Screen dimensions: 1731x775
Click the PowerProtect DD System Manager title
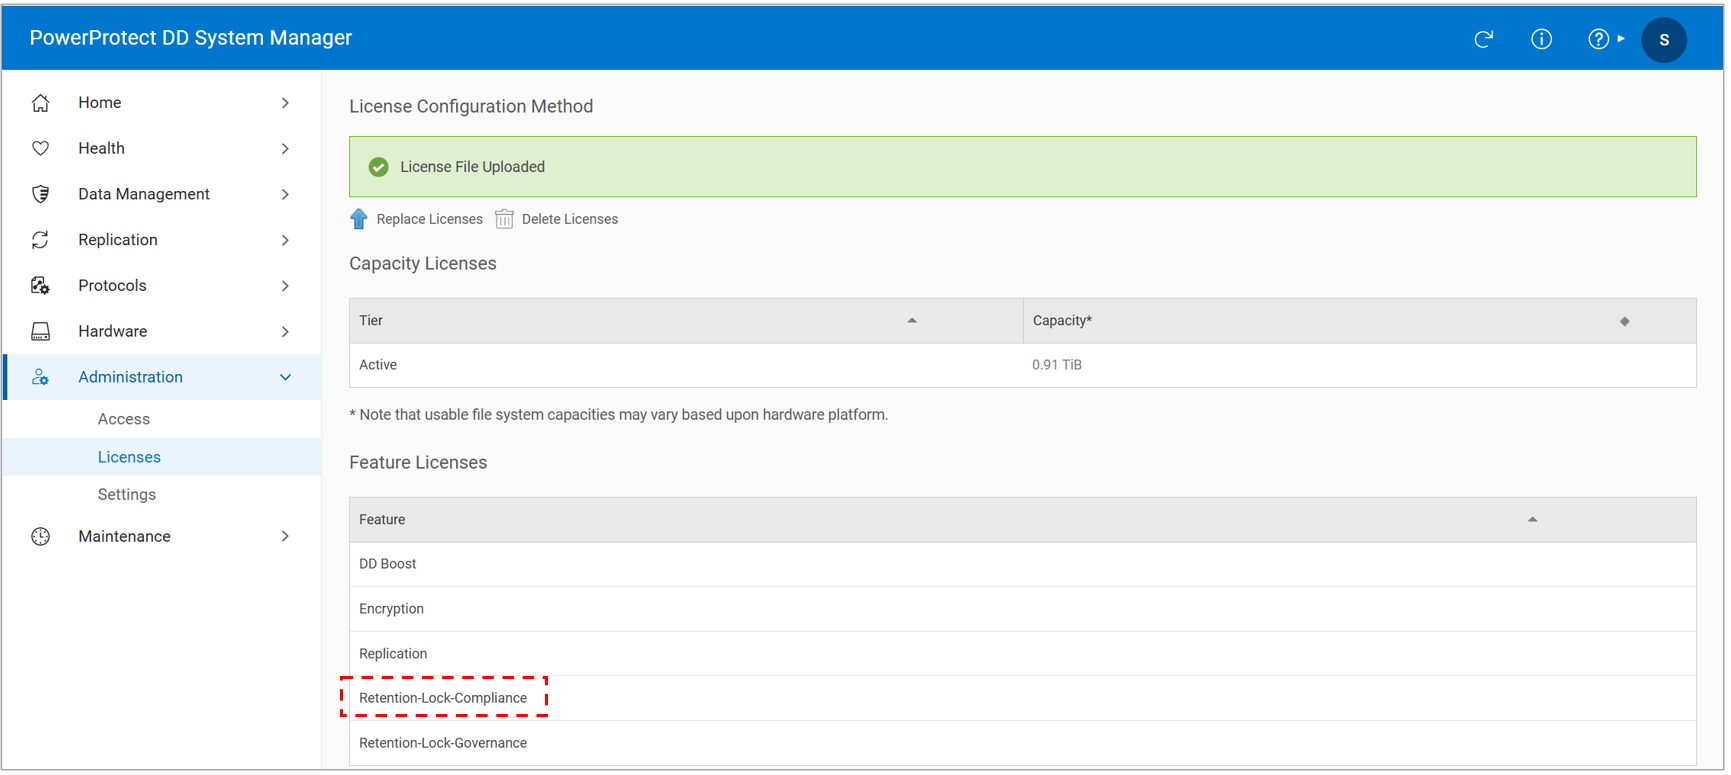tap(191, 38)
